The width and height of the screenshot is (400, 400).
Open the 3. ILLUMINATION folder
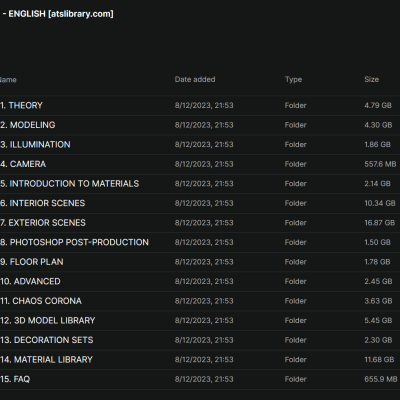(x=35, y=144)
